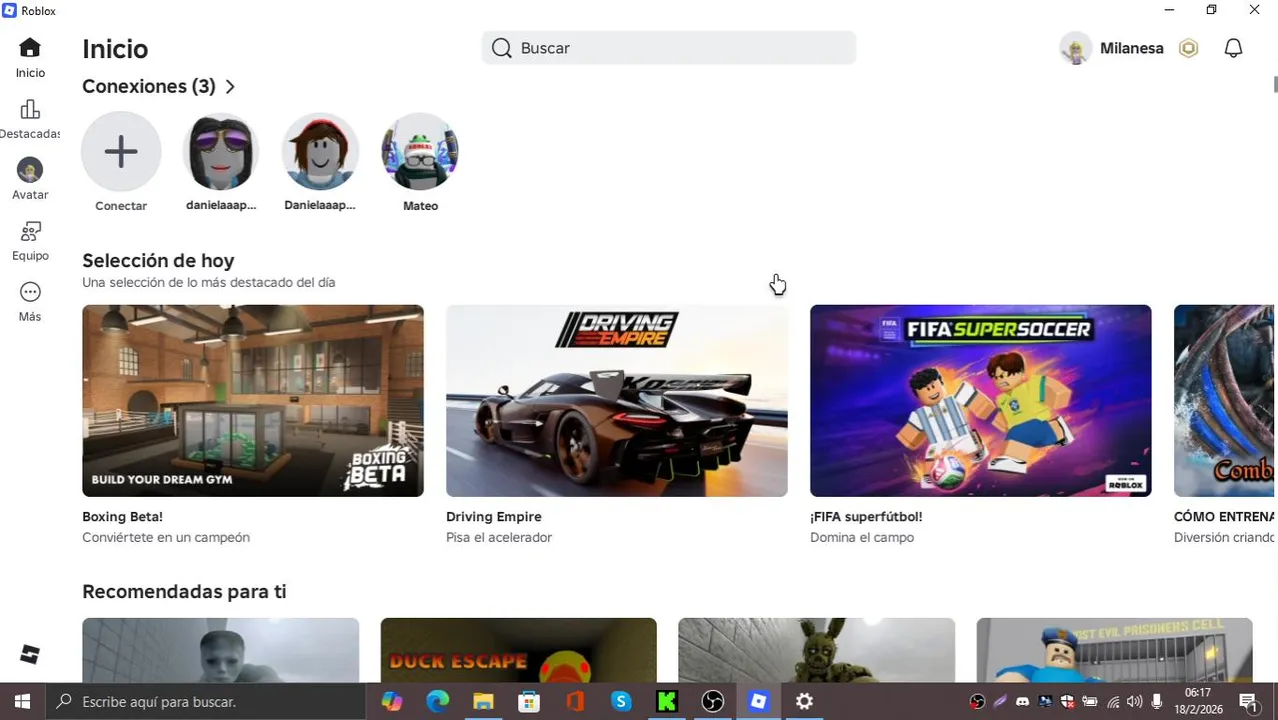This screenshot has height=720, width=1278.
Task: Switch to OBS Studio in taskbar
Action: coord(713,702)
